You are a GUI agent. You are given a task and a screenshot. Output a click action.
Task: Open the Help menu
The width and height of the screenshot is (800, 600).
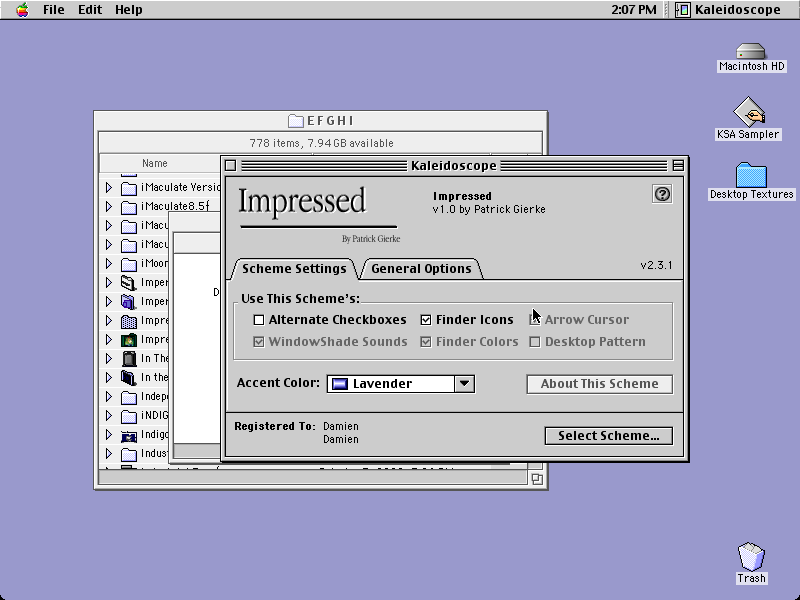click(x=129, y=10)
